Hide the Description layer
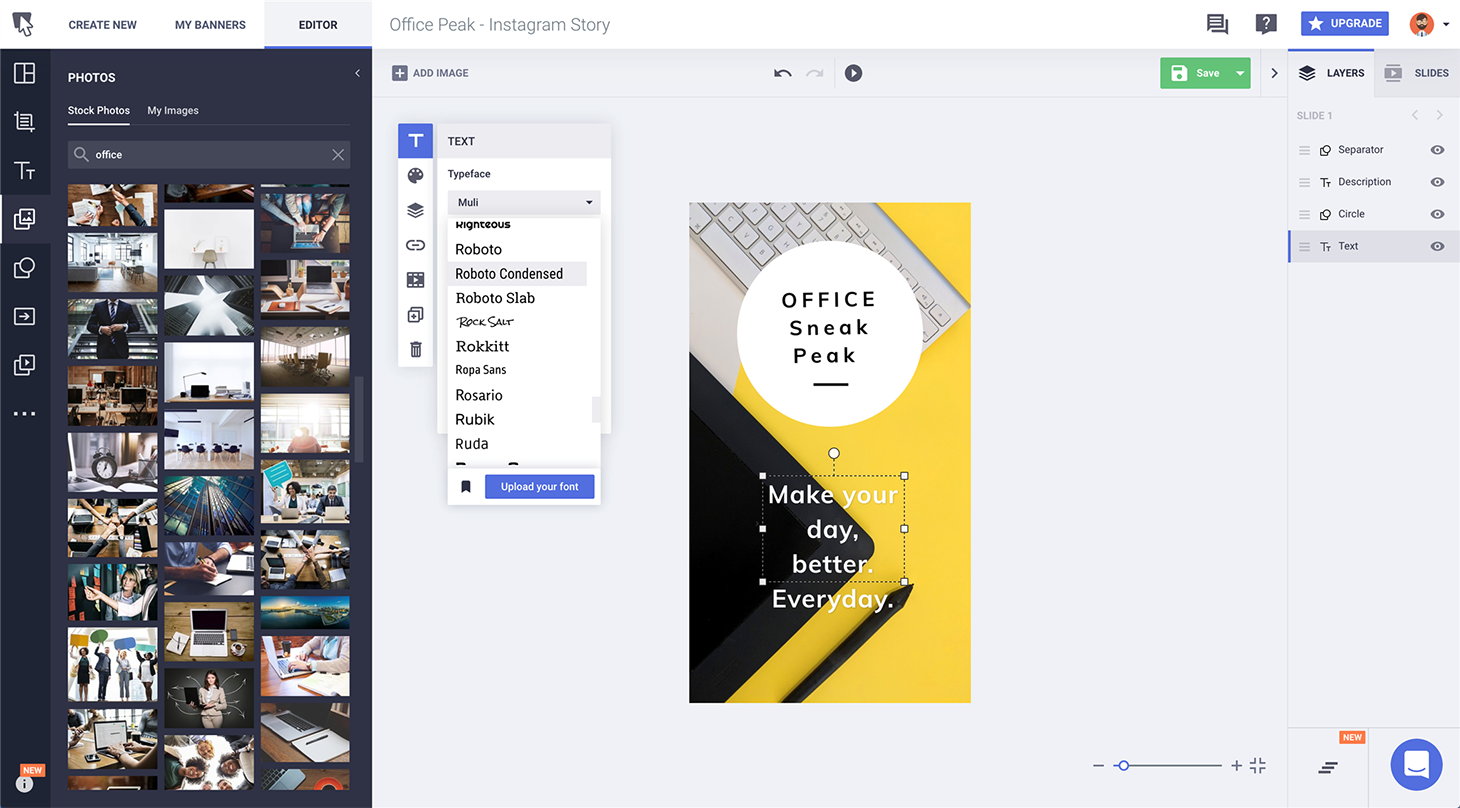 pyautogui.click(x=1437, y=182)
